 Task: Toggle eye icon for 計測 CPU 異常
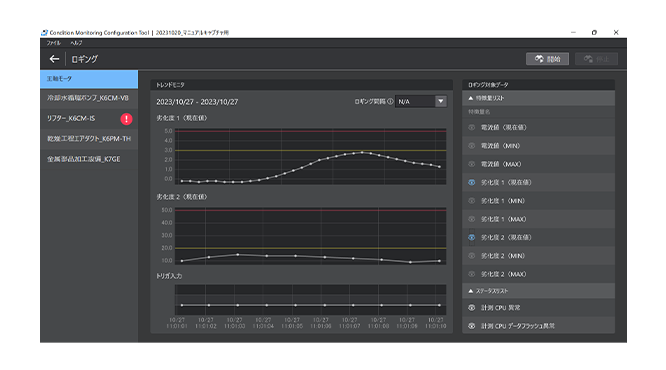click(471, 308)
